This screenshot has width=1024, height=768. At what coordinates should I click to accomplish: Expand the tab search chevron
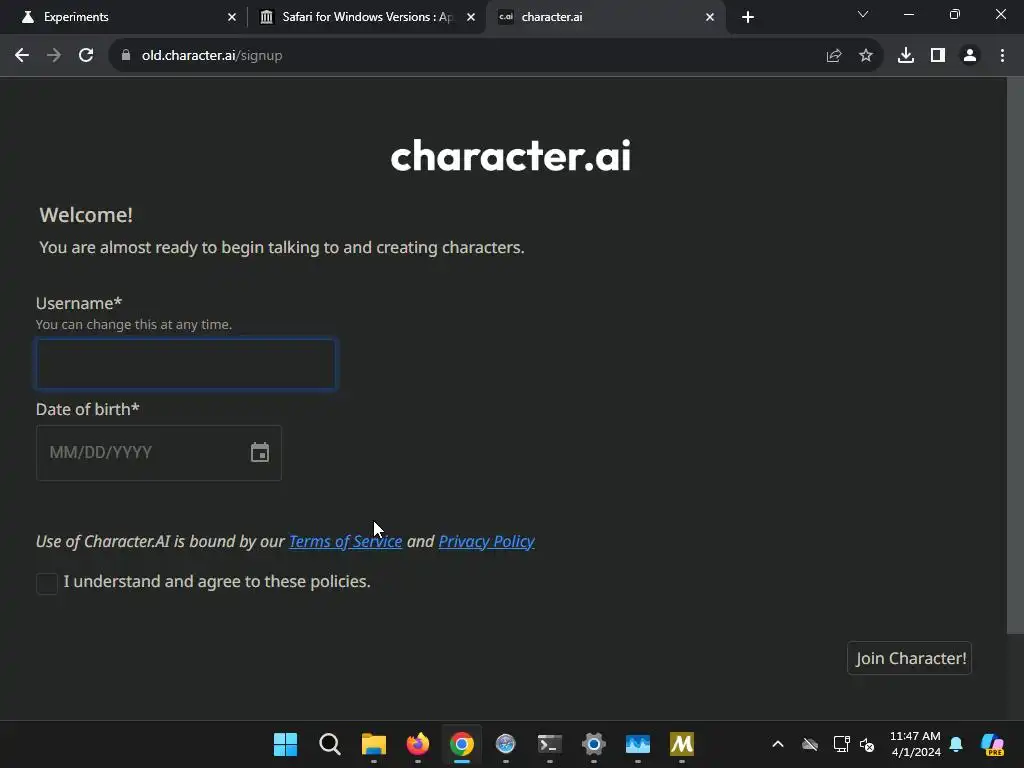(863, 14)
